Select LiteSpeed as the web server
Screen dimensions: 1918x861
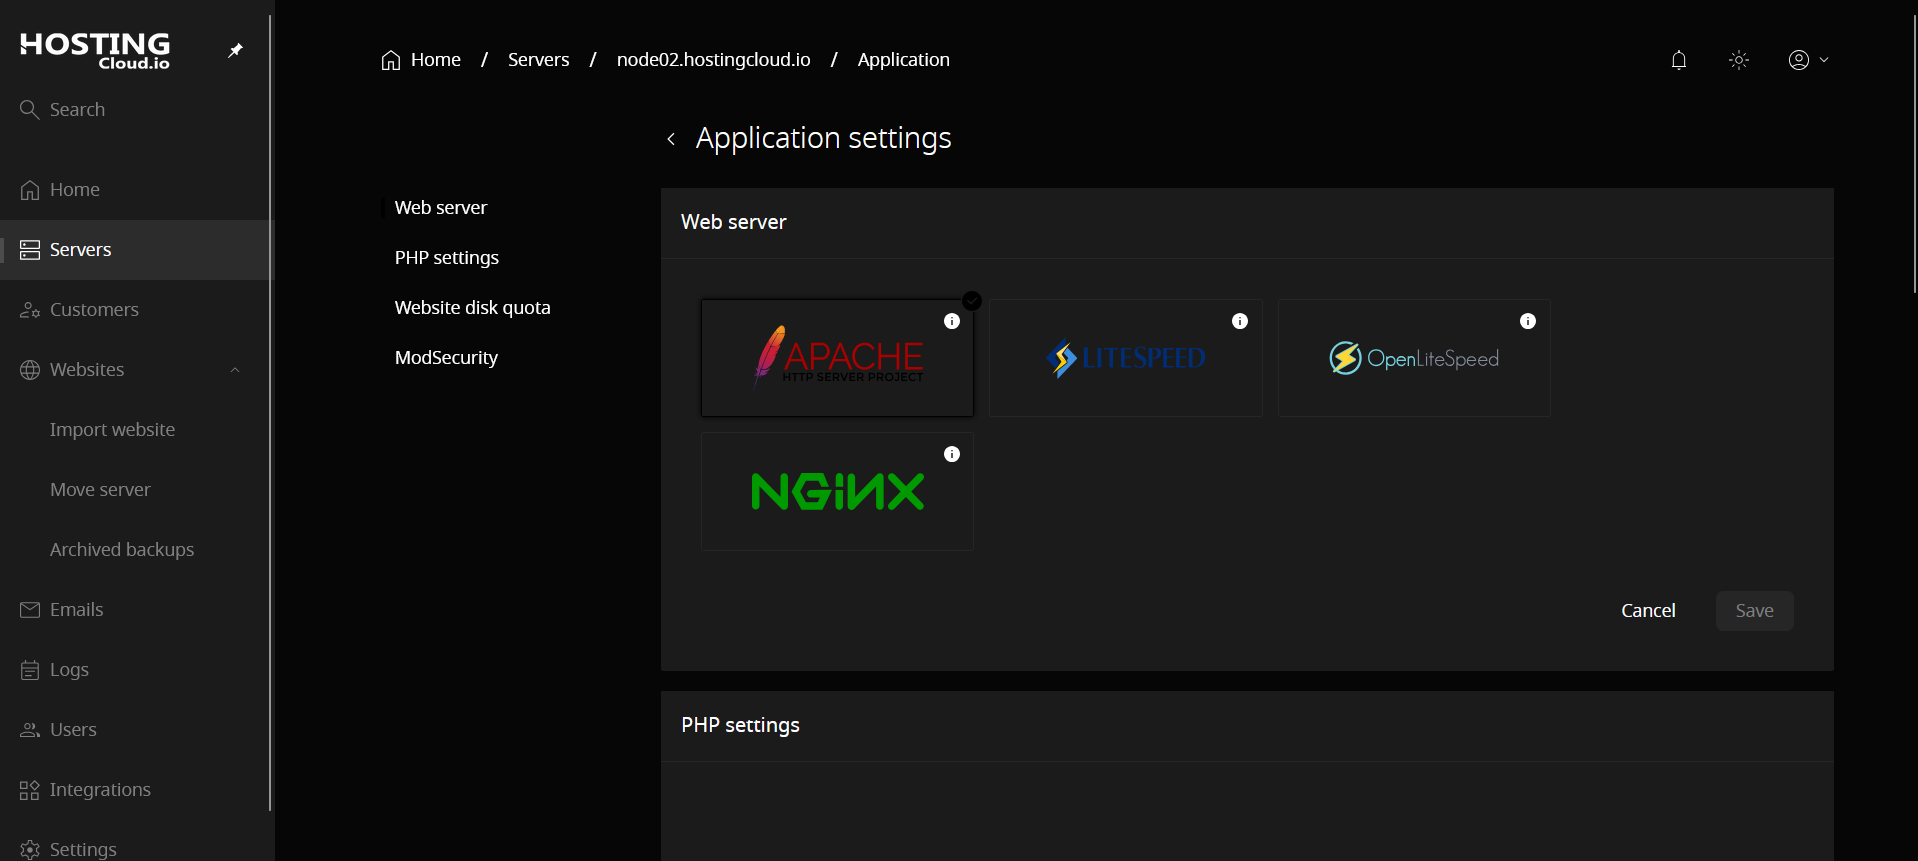[x=1125, y=359]
